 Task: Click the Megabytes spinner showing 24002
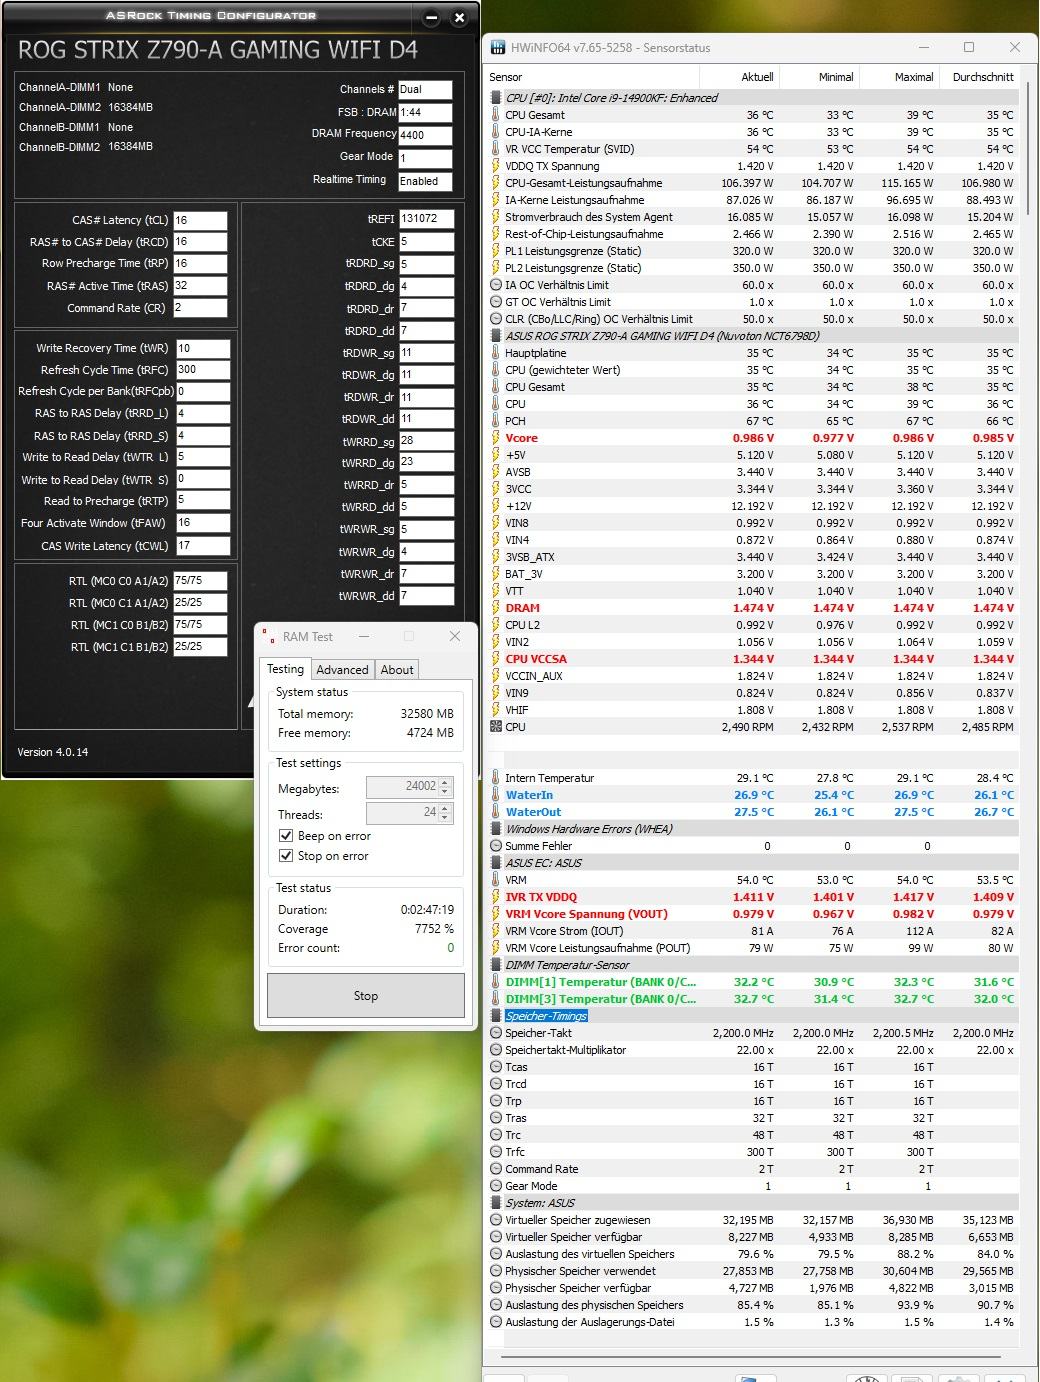pyautogui.click(x=410, y=787)
